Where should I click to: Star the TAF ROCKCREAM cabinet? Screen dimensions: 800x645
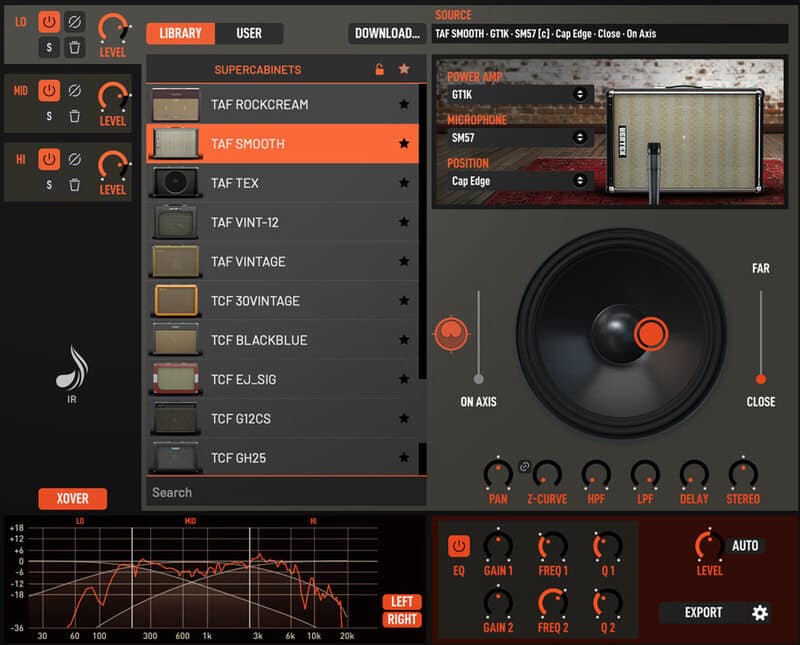pos(405,104)
